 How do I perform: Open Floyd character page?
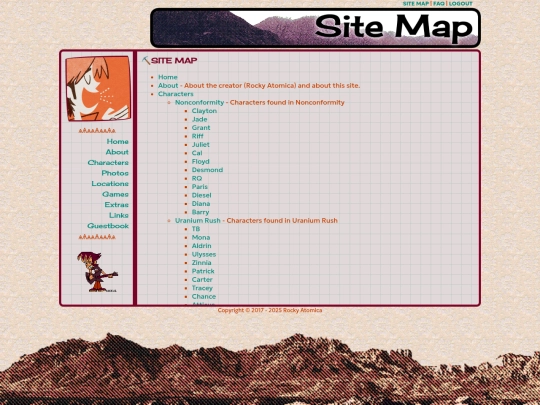click(200, 162)
